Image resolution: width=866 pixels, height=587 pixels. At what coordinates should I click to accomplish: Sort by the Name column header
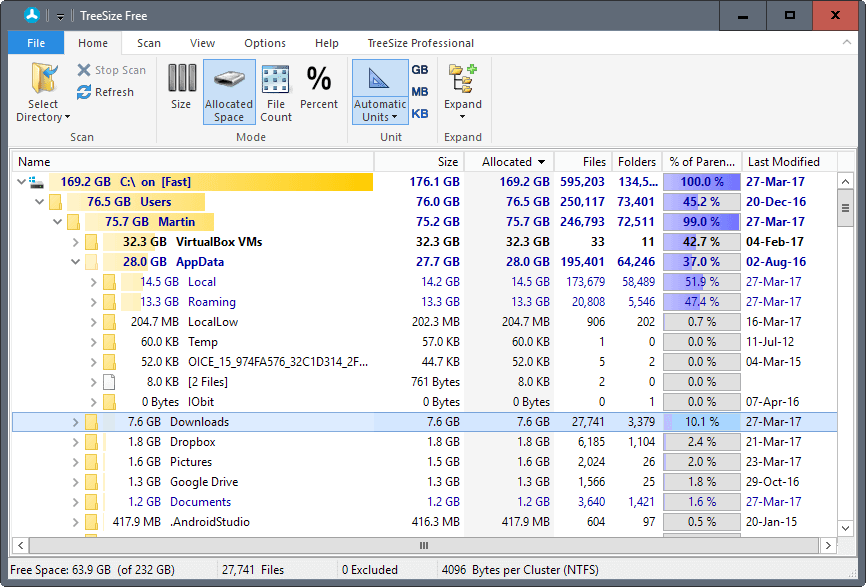193,162
